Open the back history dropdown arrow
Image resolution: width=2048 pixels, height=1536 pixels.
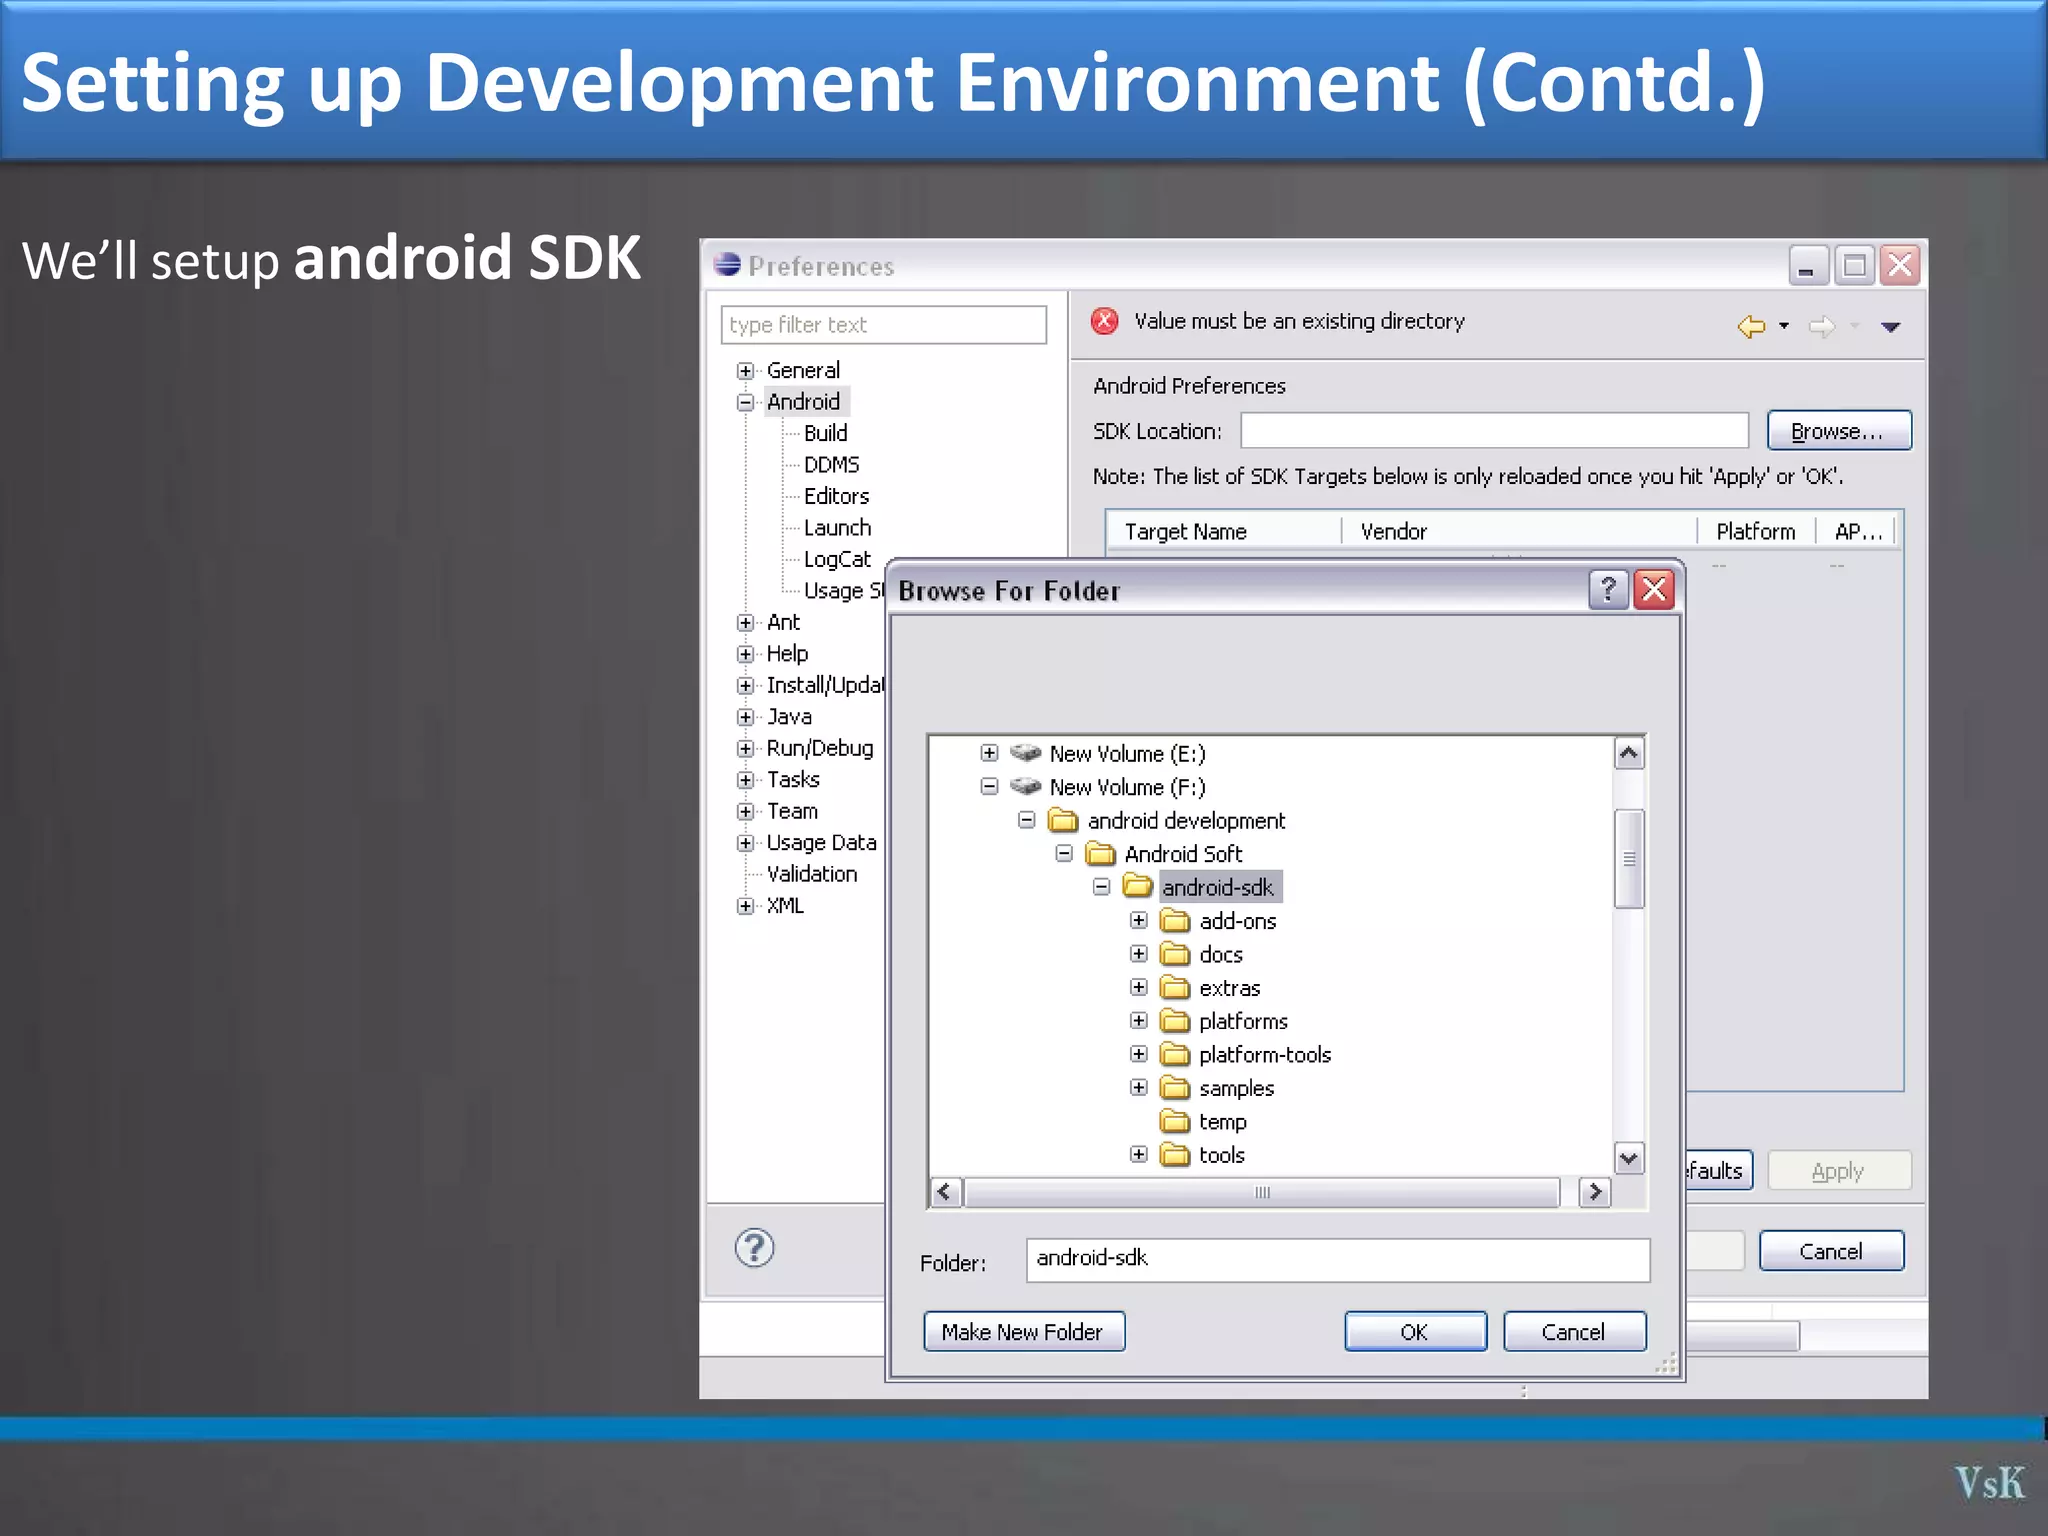click(x=1784, y=326)
